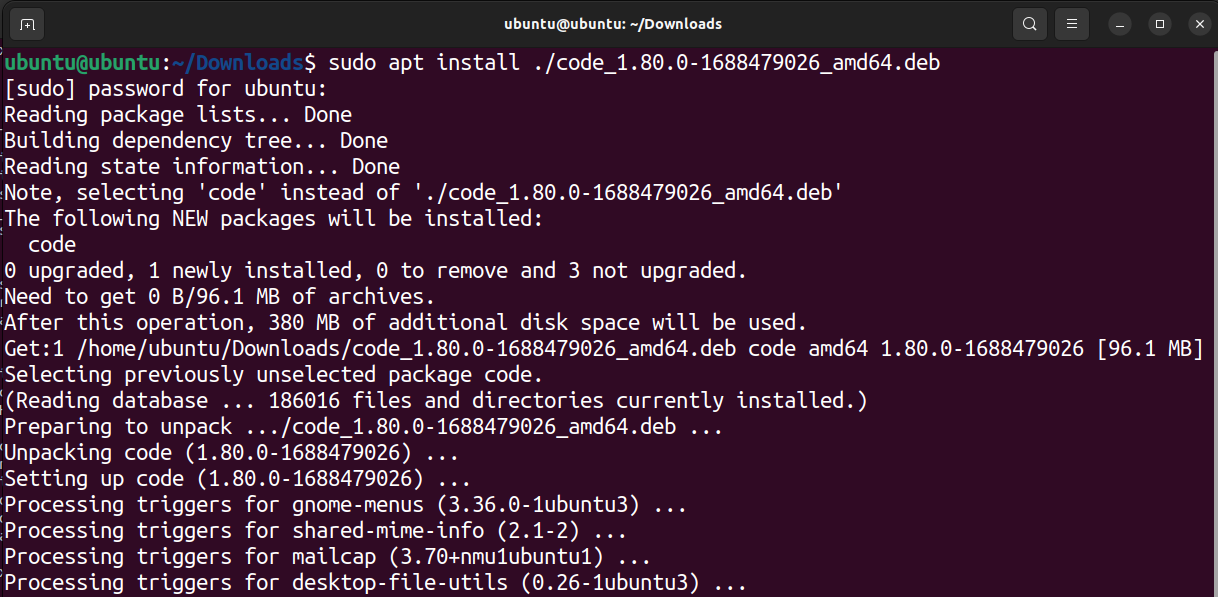Click the sudo apt install command text
The image size is (1218, 597).
pyautogui.click(x=420, y=62)
